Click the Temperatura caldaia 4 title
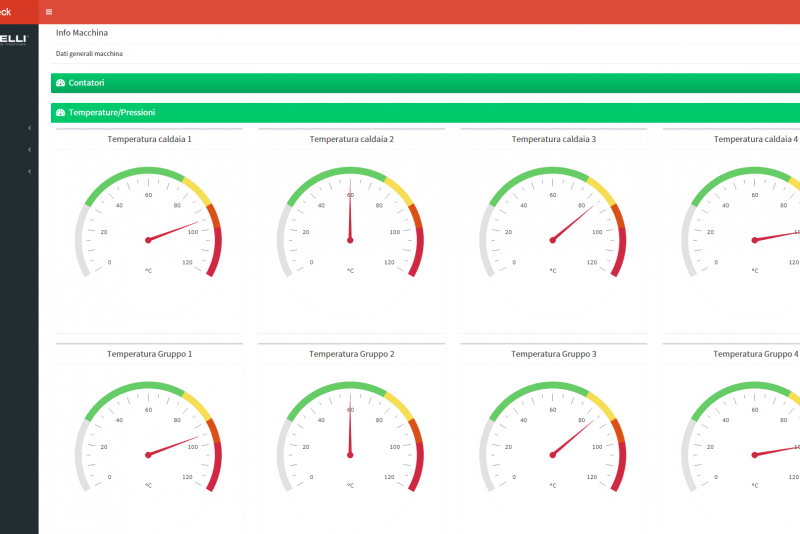Image resolution: width=800 pixels, height=534 pixels. [x=756, y=139]
